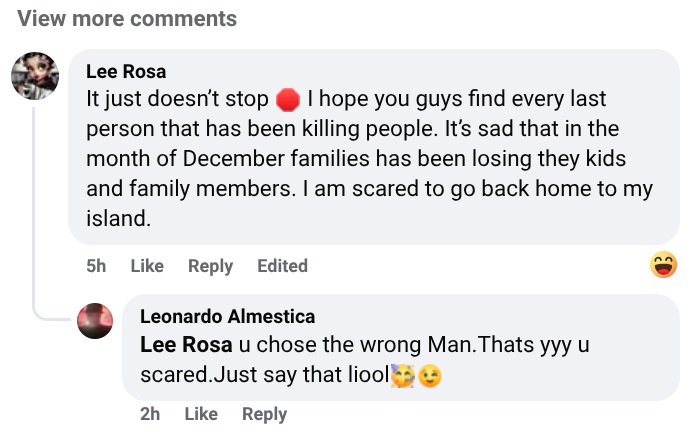The image size is (695, 431).
Task: Click the View more comments link
Action: [127, 18]
